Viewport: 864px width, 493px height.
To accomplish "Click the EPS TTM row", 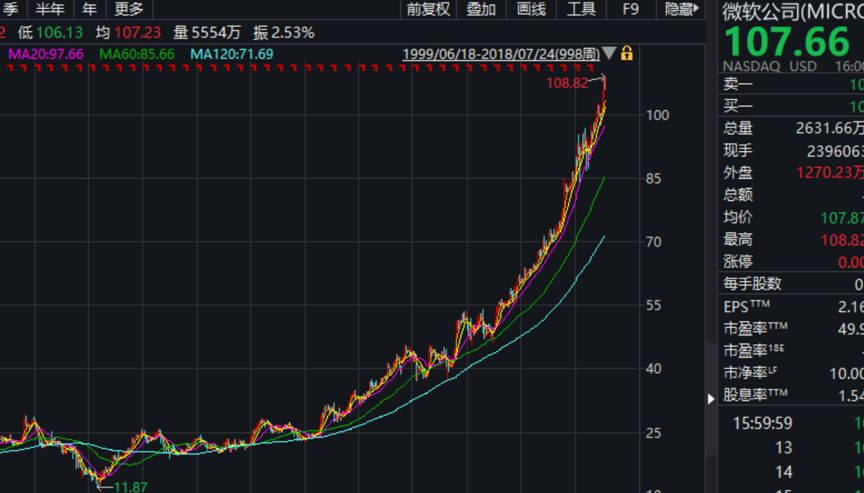I will (793, 306).
